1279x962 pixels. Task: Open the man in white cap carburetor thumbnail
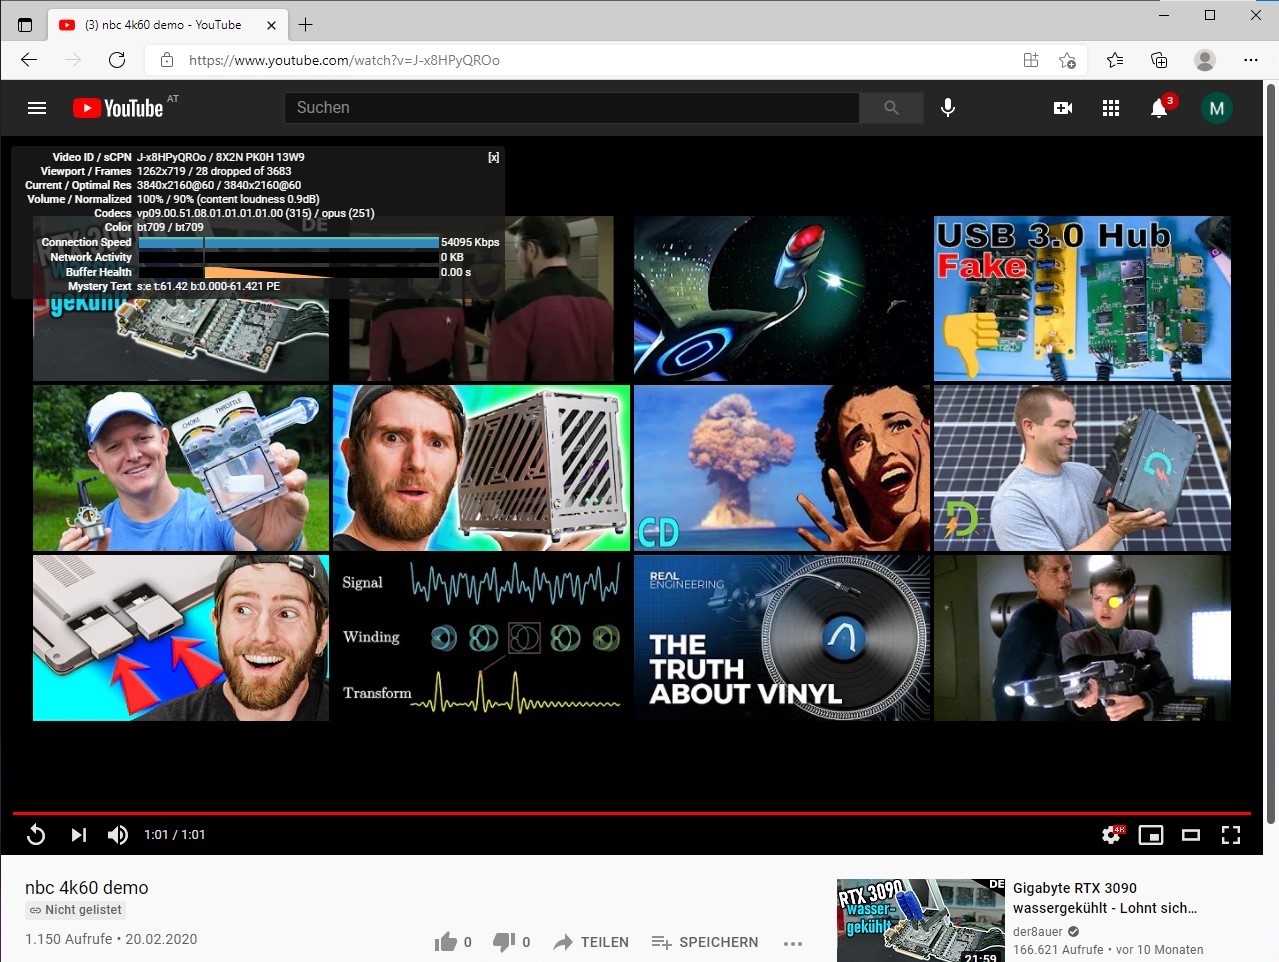pyautogui.click(x=181, y=468)
